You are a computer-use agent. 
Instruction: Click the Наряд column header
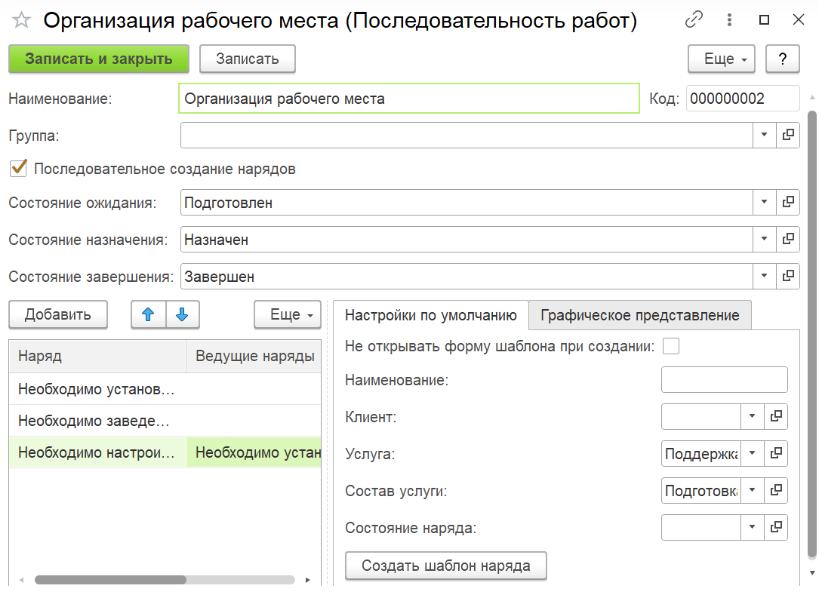tap(98, 356)
